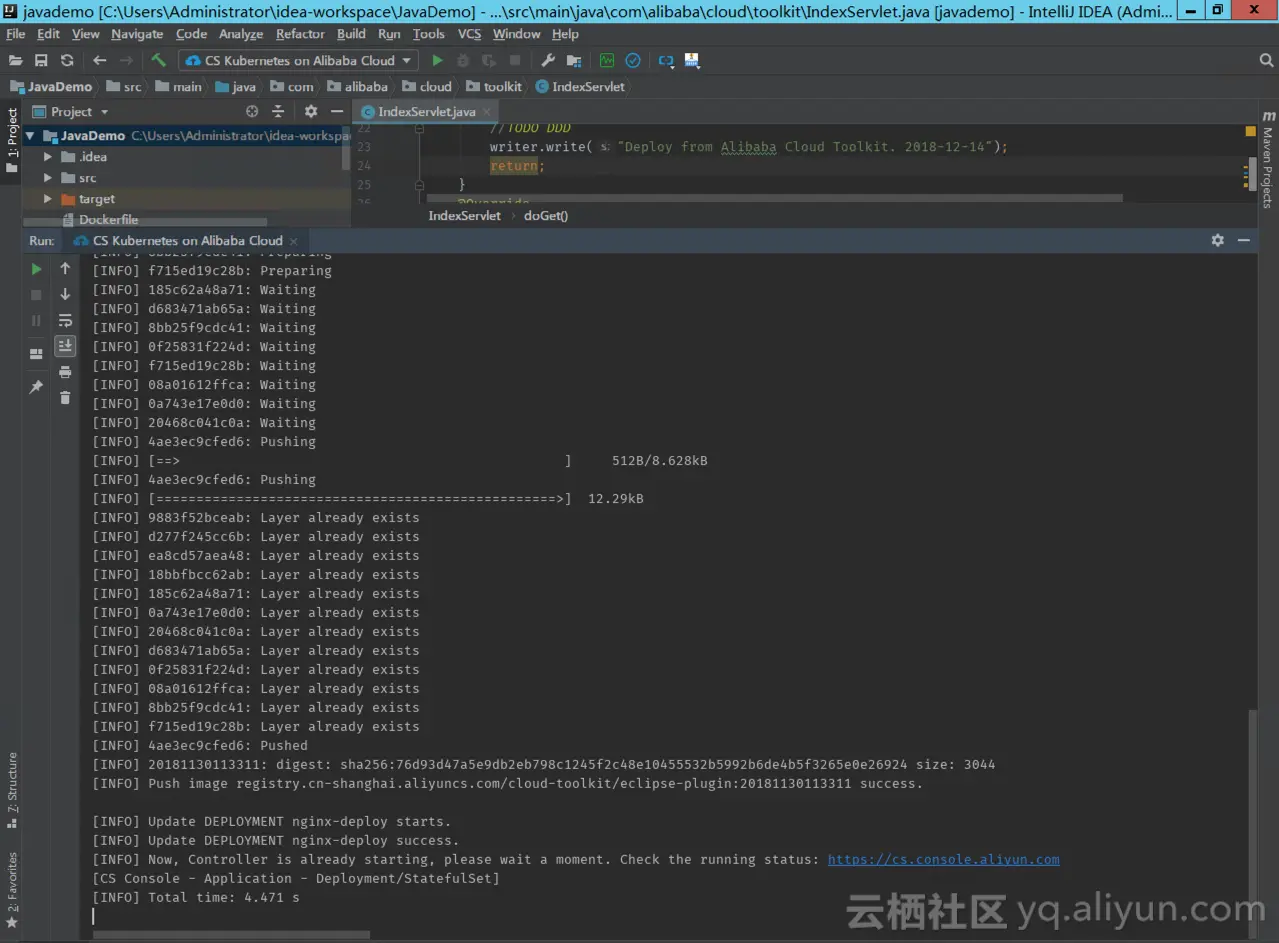The image size is (1279, 943).
Task: Close the CS Kubernetes run tab
Action: click(293, 241)
